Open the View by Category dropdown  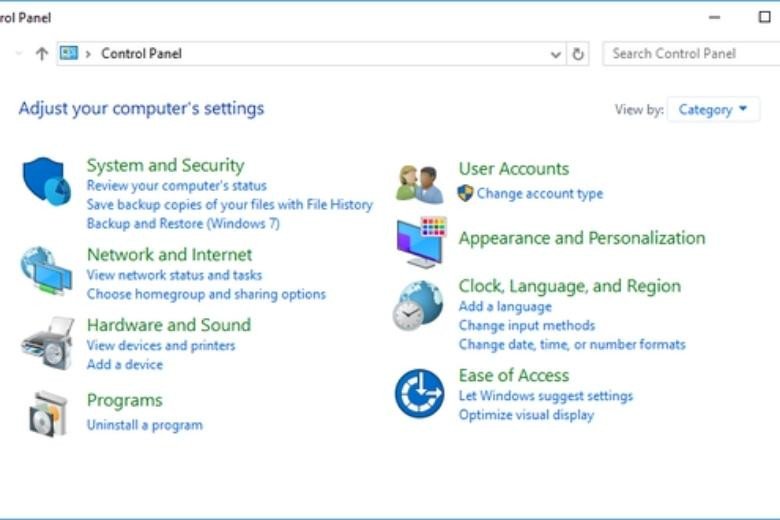[x=713, y=109]
